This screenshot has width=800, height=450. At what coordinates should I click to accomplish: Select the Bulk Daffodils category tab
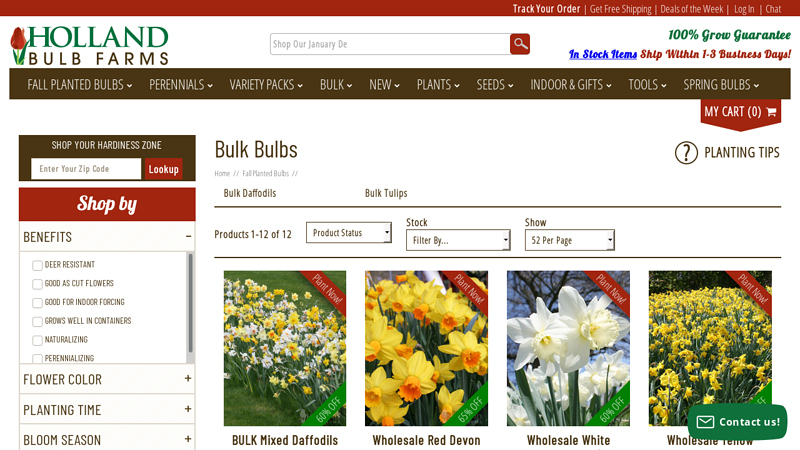tap(250, 193)
